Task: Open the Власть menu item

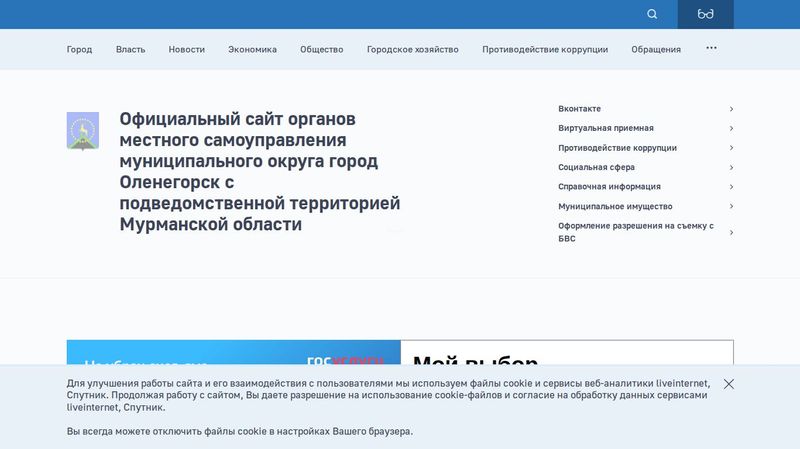Action: pos(130,49)
